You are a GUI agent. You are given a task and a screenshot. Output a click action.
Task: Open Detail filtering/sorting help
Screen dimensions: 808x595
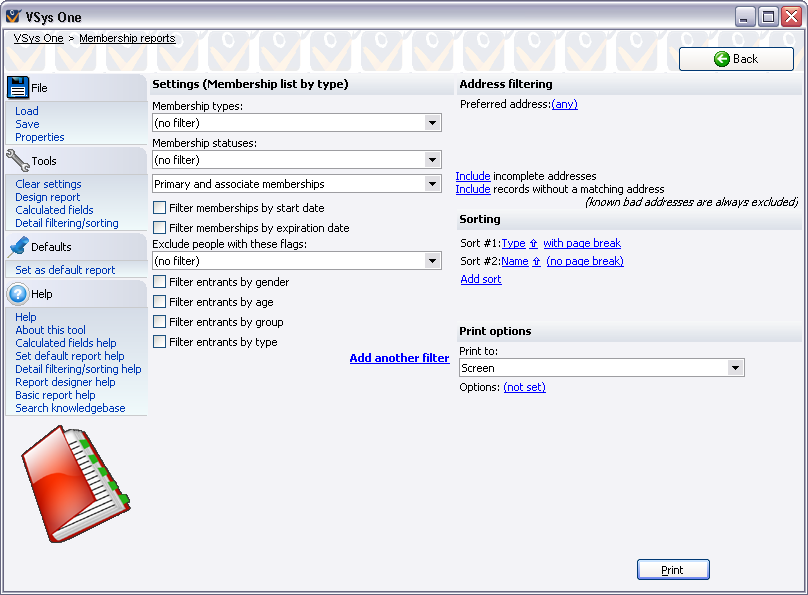click(78, 369)
